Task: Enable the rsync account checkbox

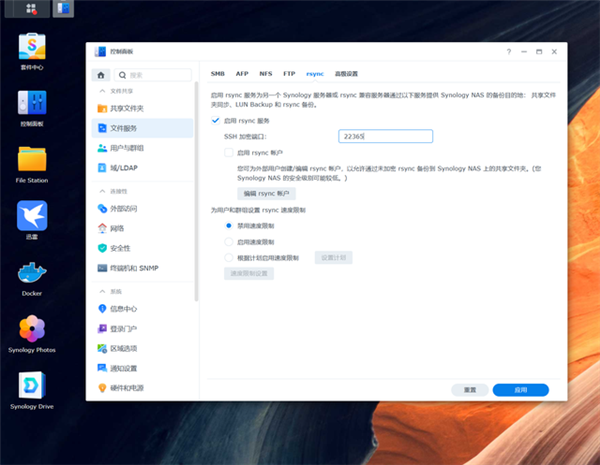Action: pos(229,153)
